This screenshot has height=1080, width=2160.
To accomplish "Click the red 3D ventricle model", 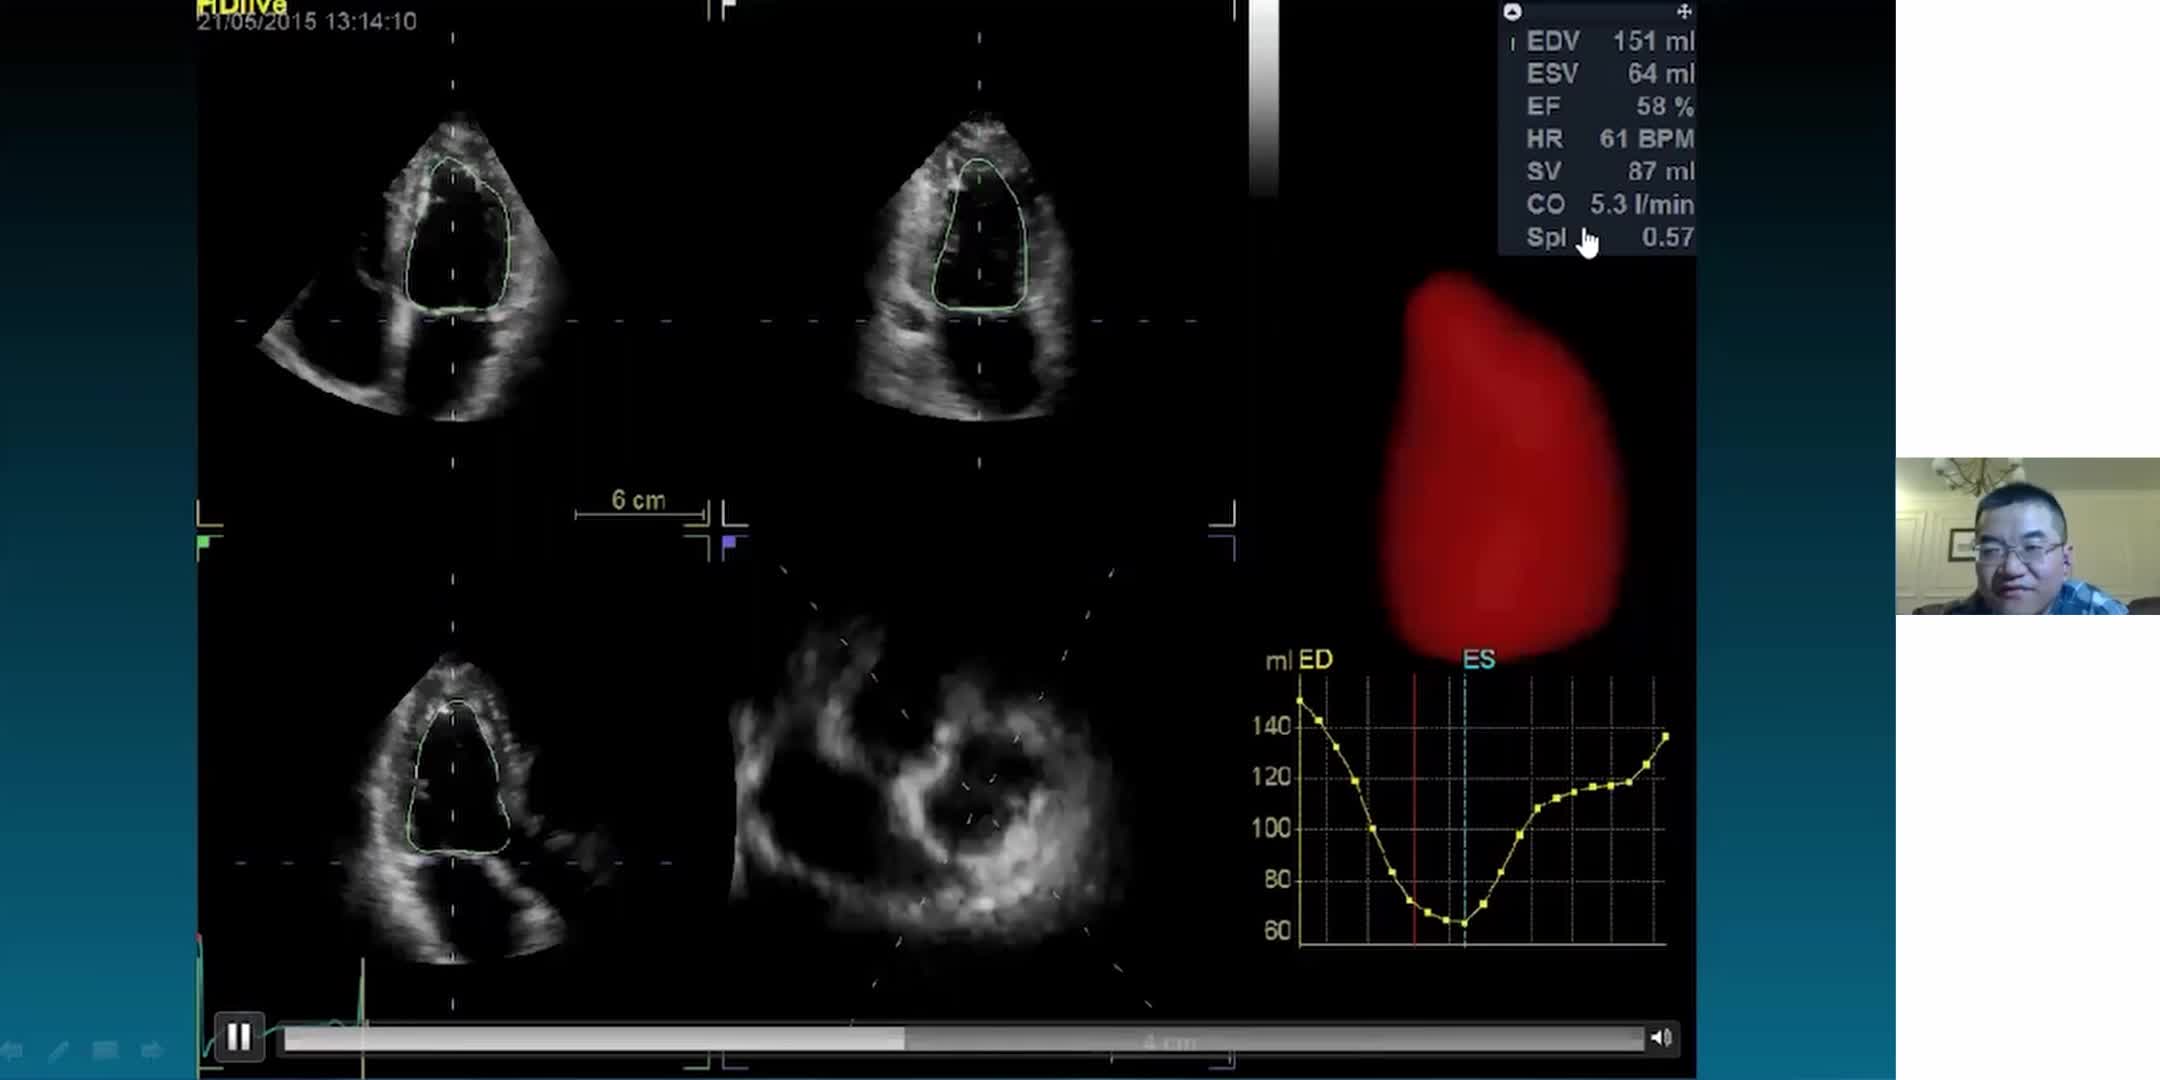I will pyautogui.click(x=1500, y=470).
